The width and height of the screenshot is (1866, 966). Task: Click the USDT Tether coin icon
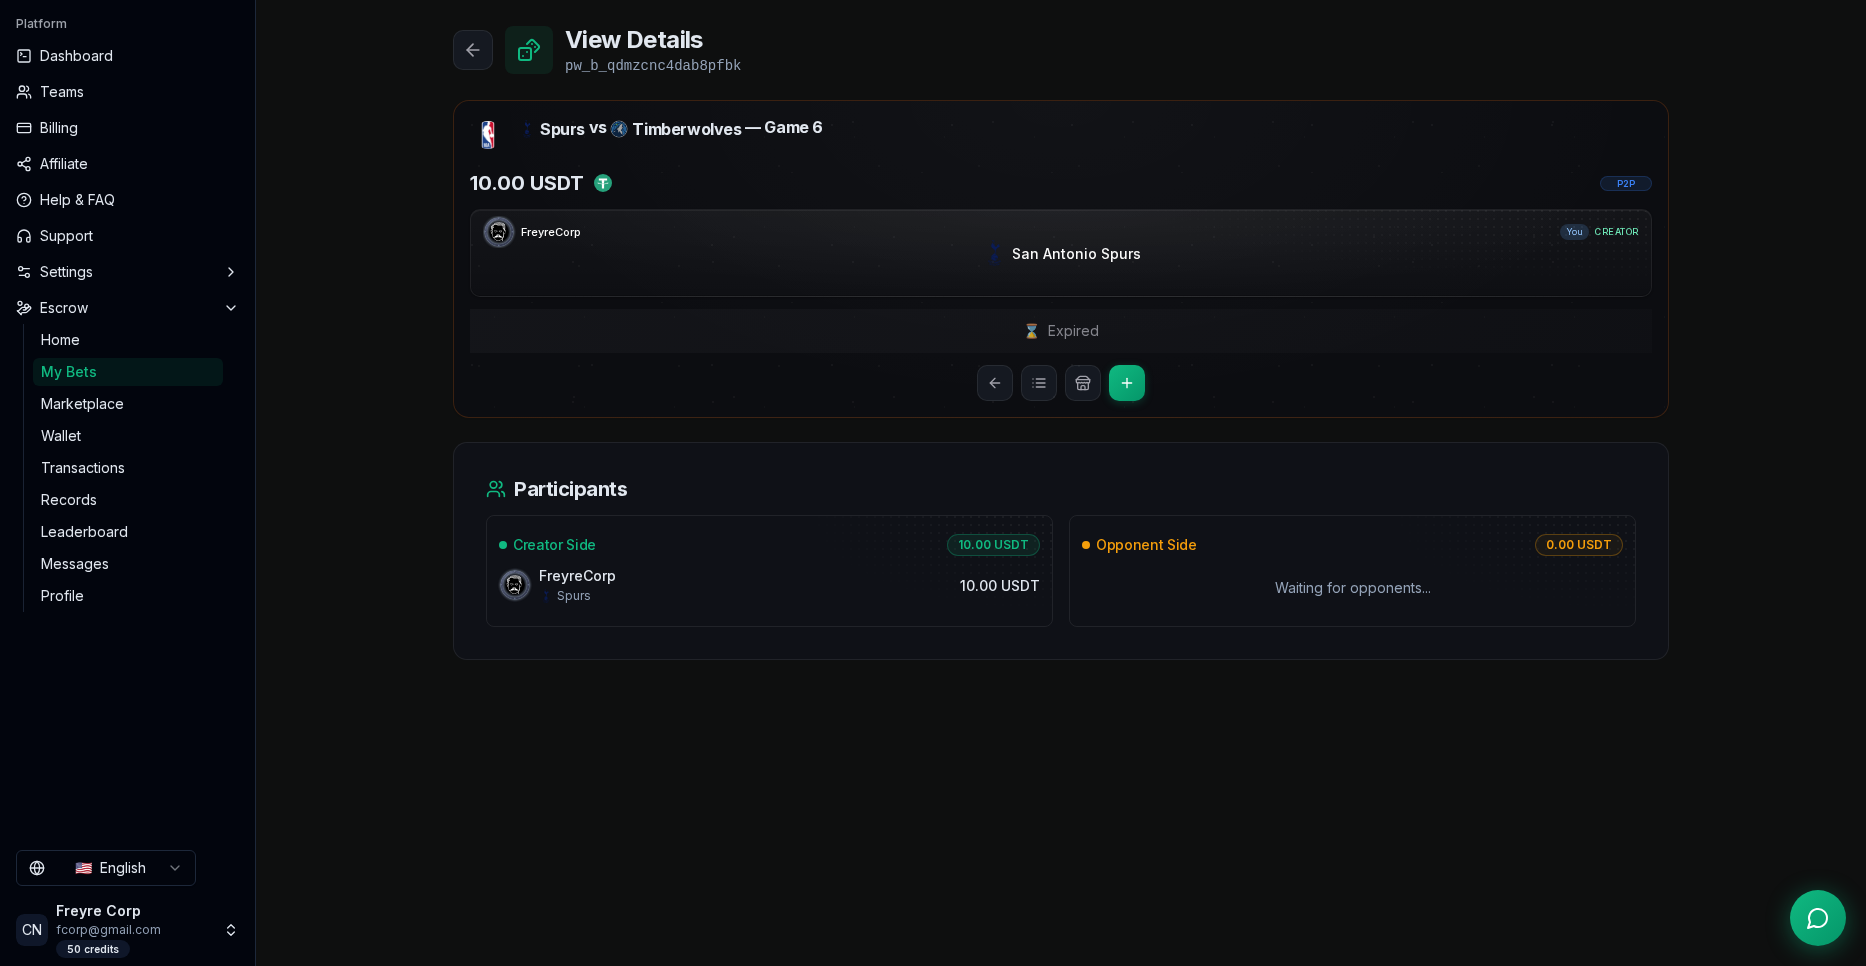tap(603, 183)
